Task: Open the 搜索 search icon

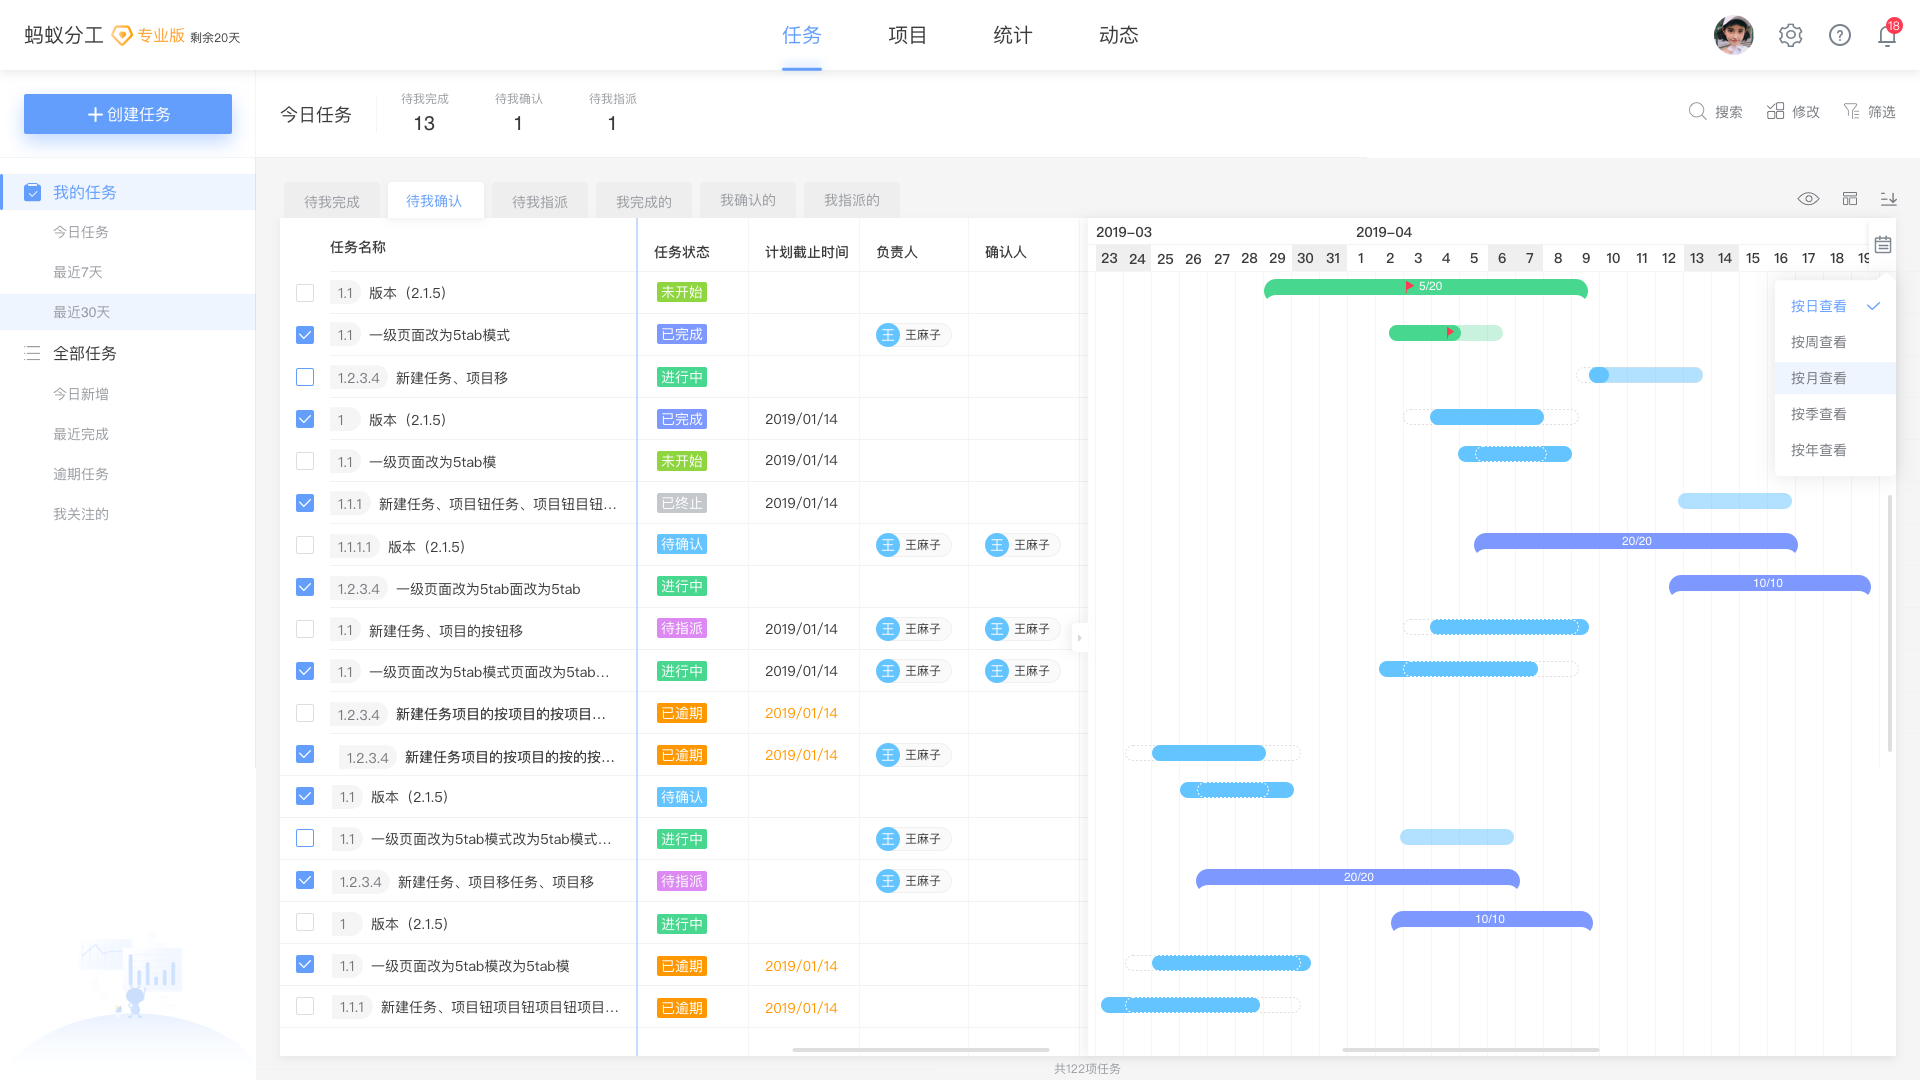Action: pos(1698,111)
